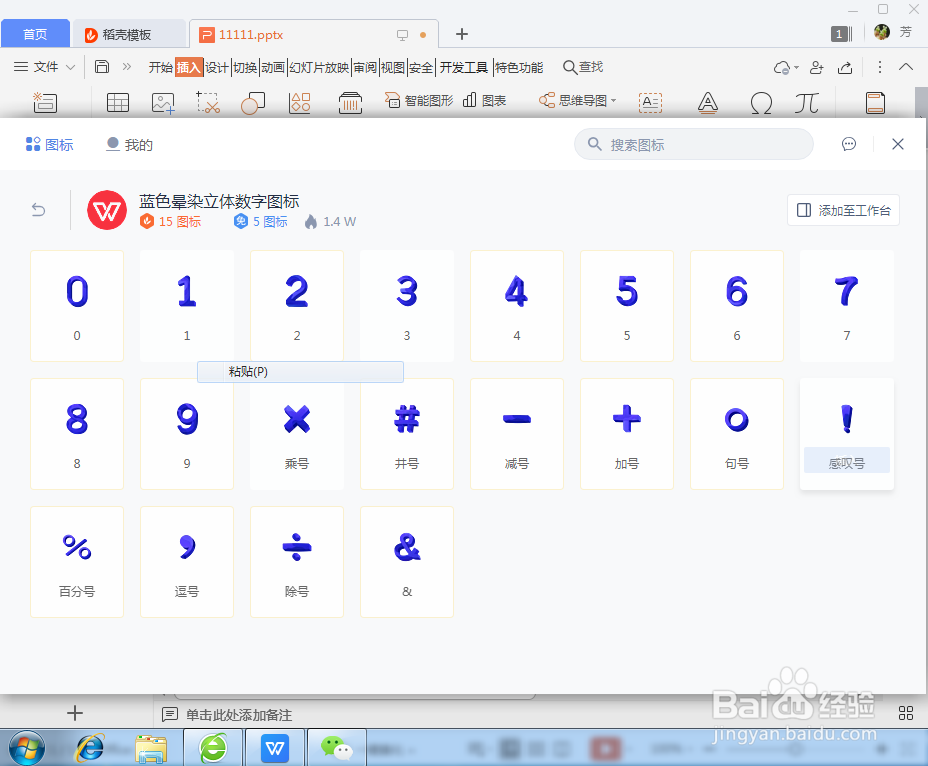Click the new slide icon in ribbon
The height and width of the screenshot is (766, 928).
pos(45,102)
